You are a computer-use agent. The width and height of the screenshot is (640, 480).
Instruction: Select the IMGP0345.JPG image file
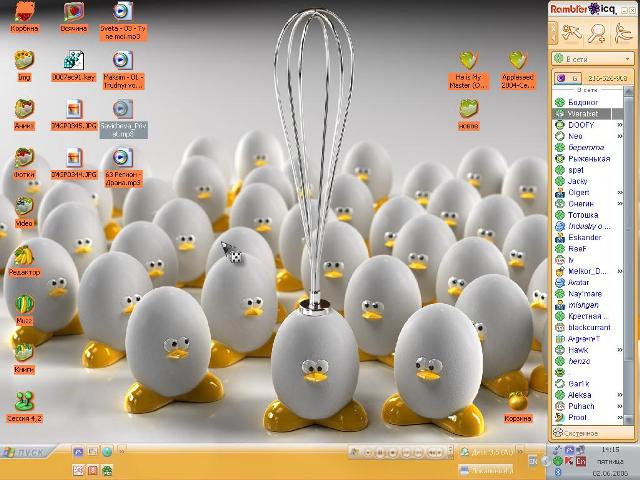coord(74,114)
